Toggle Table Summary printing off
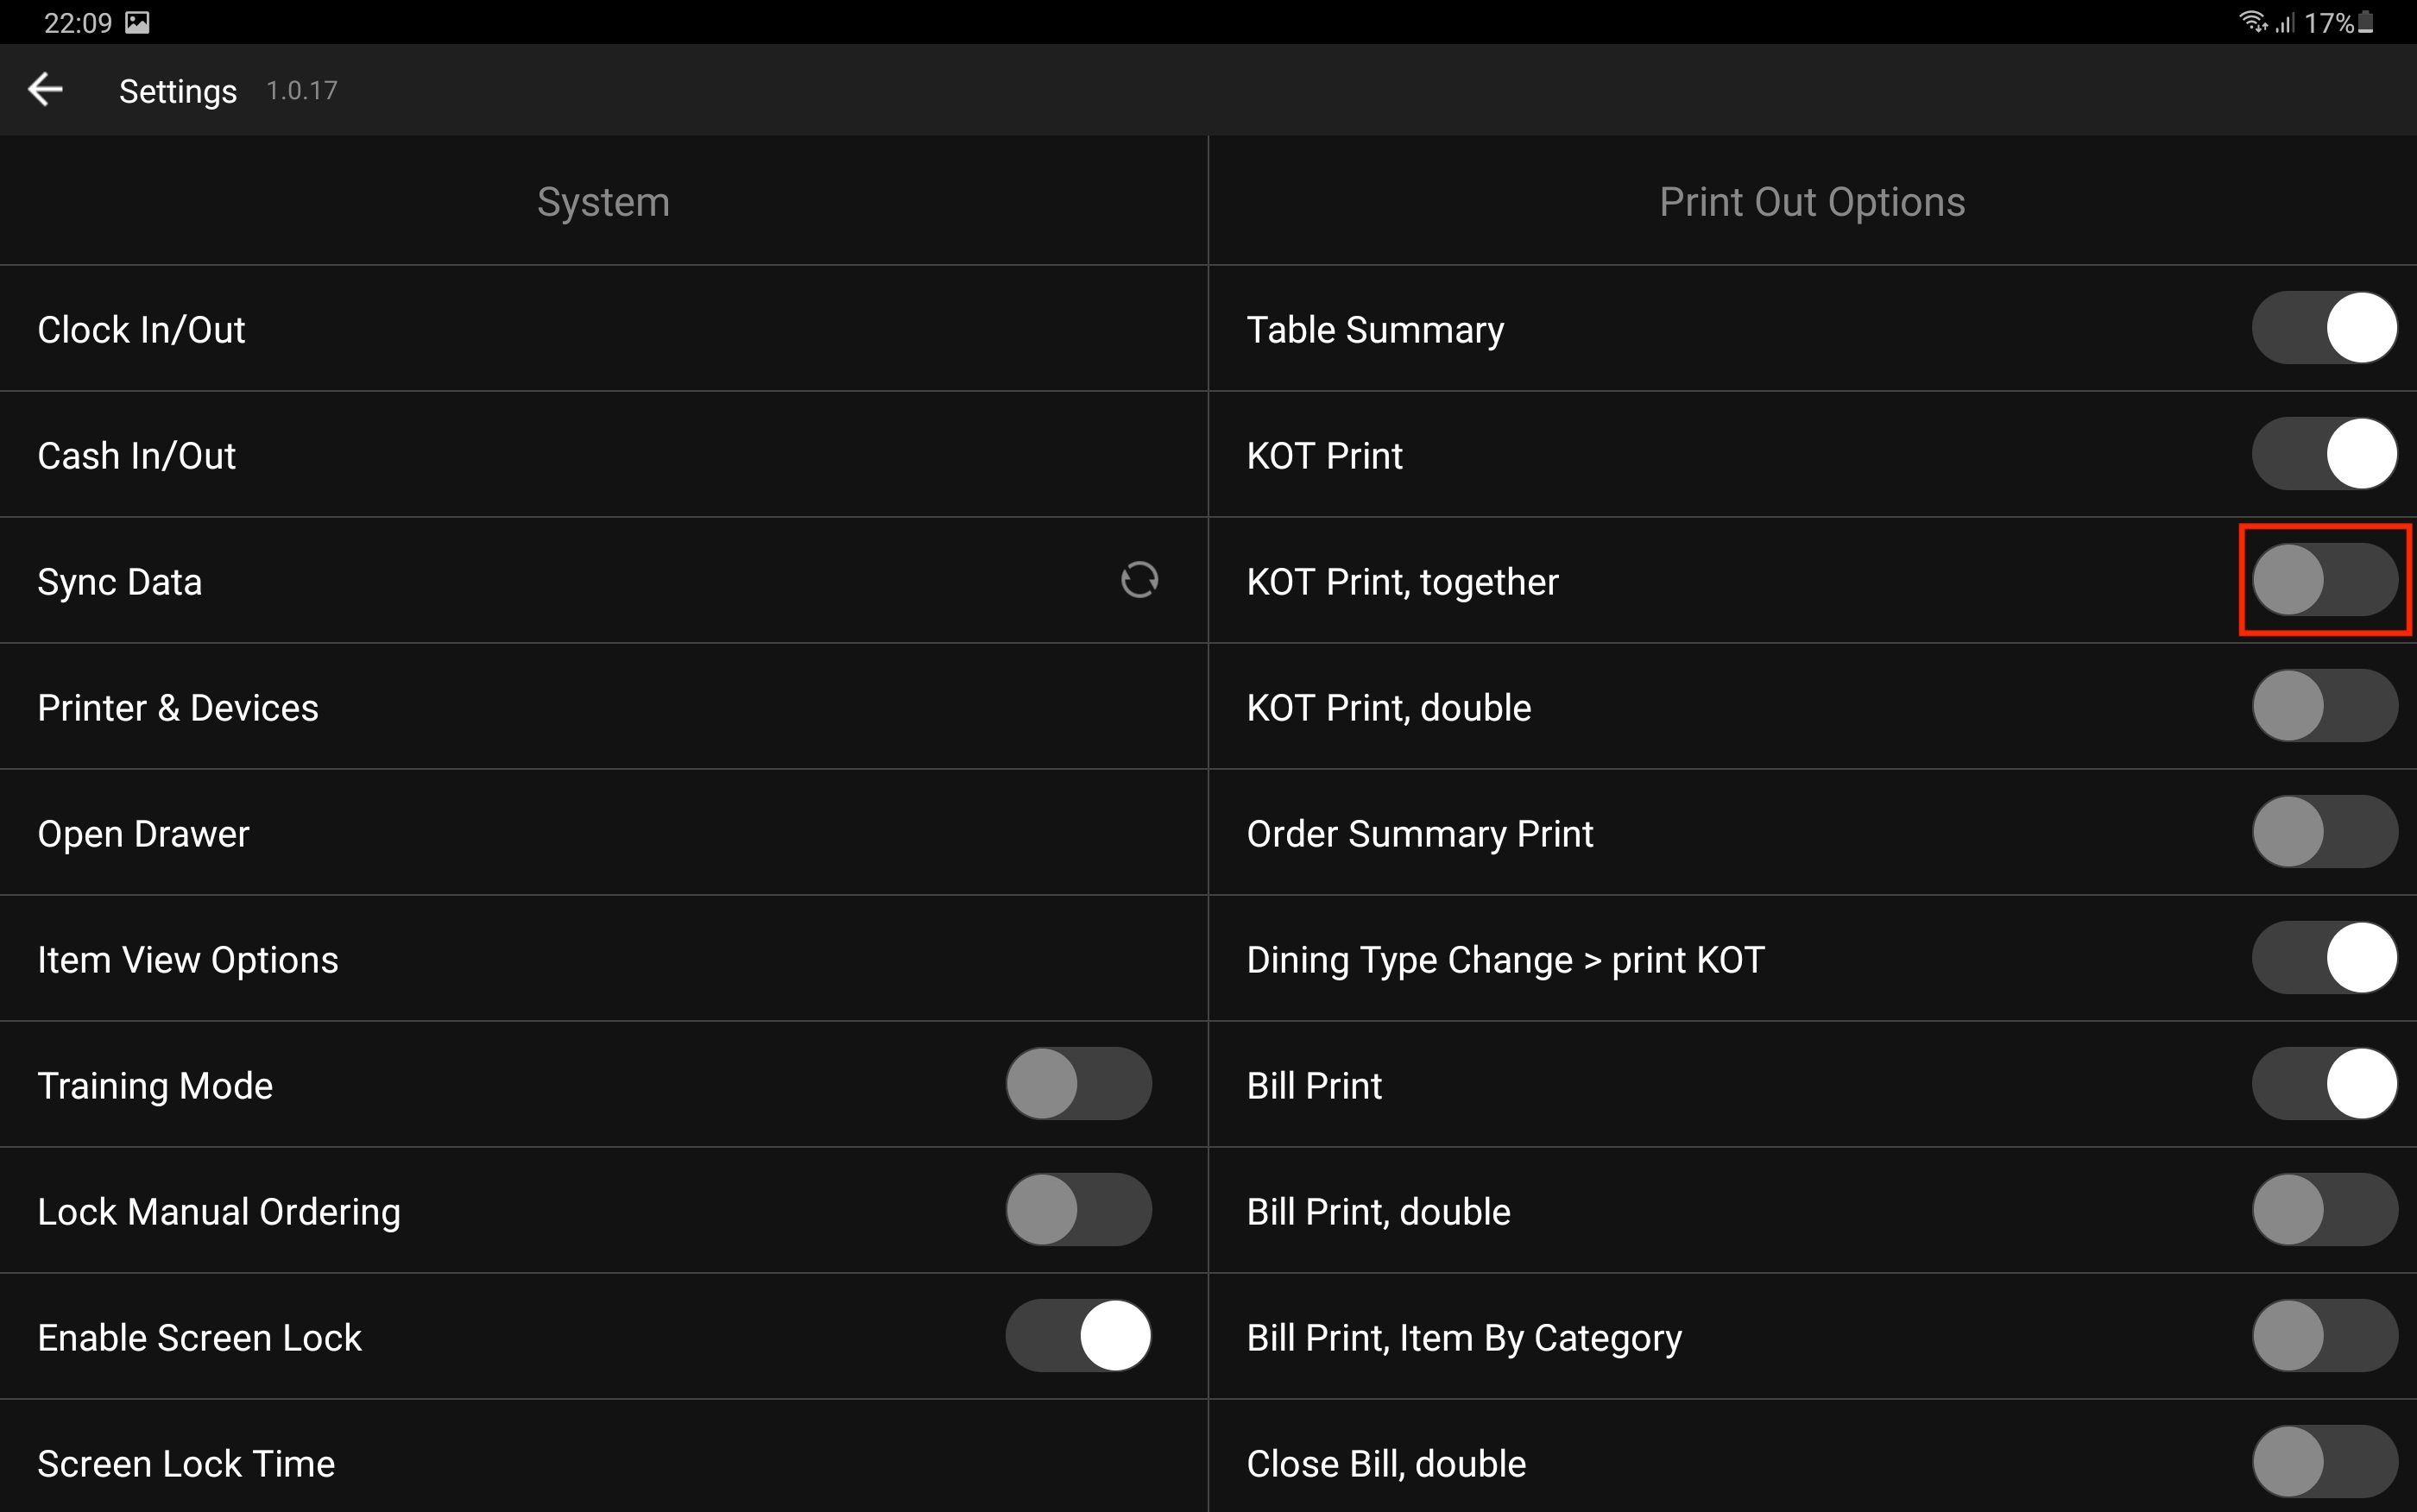The width and height of the screenshot is (2417, 1512). click(x=2324, y=328)
